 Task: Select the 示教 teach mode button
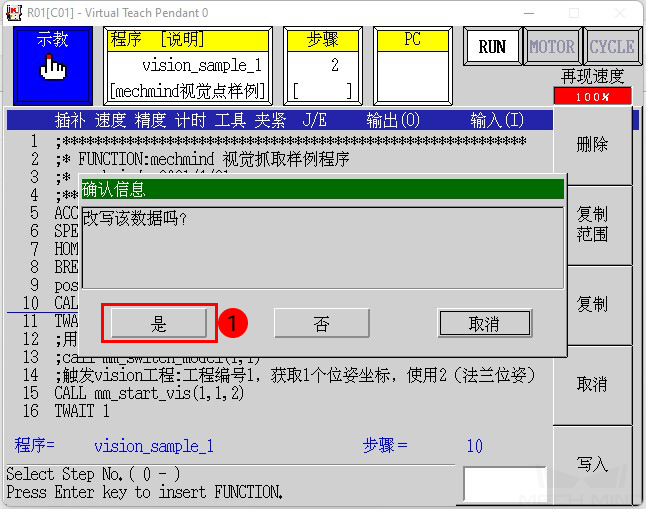coord(53,66)
